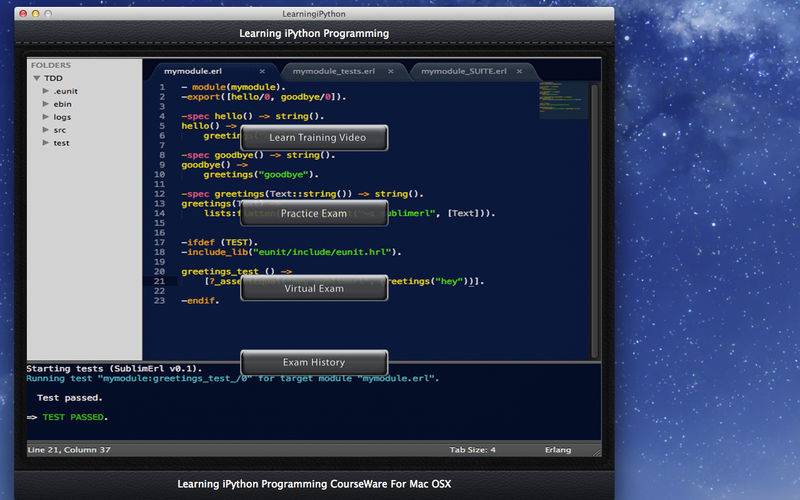
Task: Click the green TEST PASSED result
Action: click(x=75, y=417)
